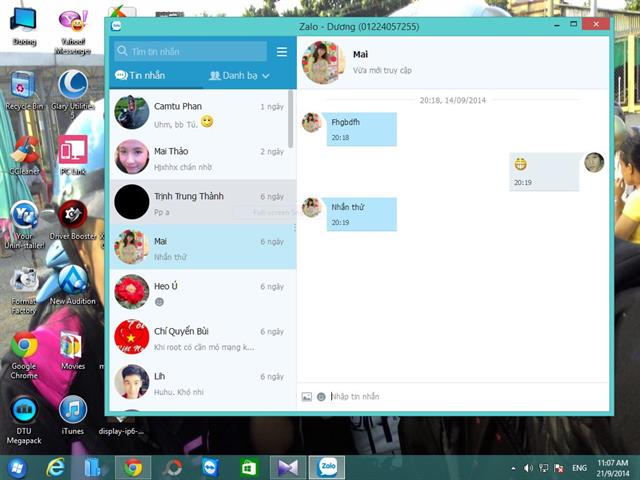640x480 pixels.
Task: Open Your Uninstaller desktop icon
Action: [24, 225]
